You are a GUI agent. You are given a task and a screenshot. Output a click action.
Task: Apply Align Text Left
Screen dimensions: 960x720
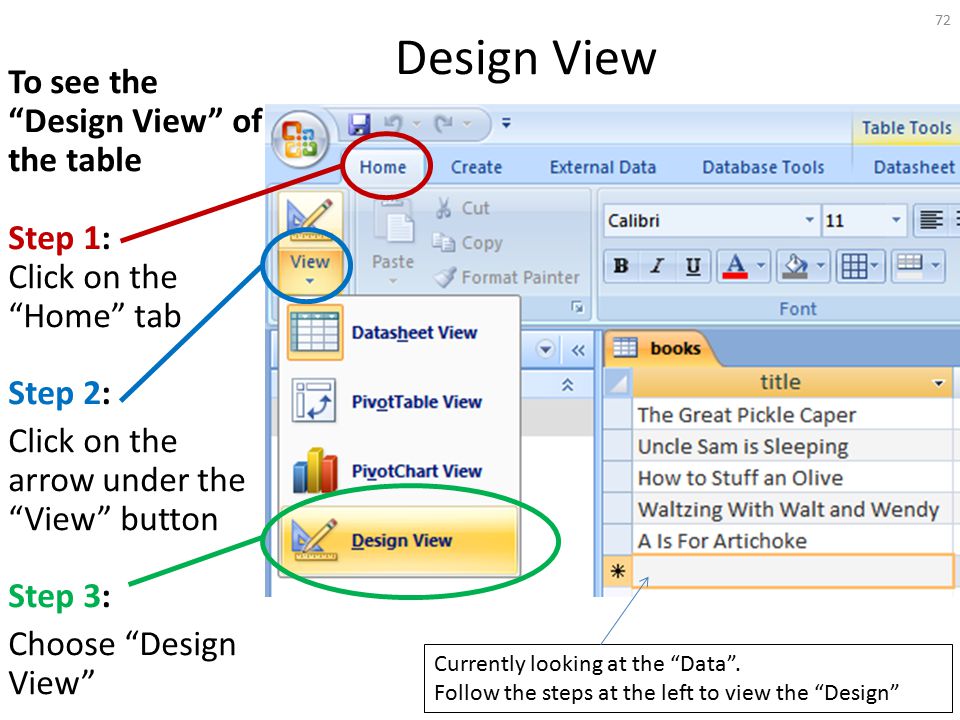coord(931,220)
